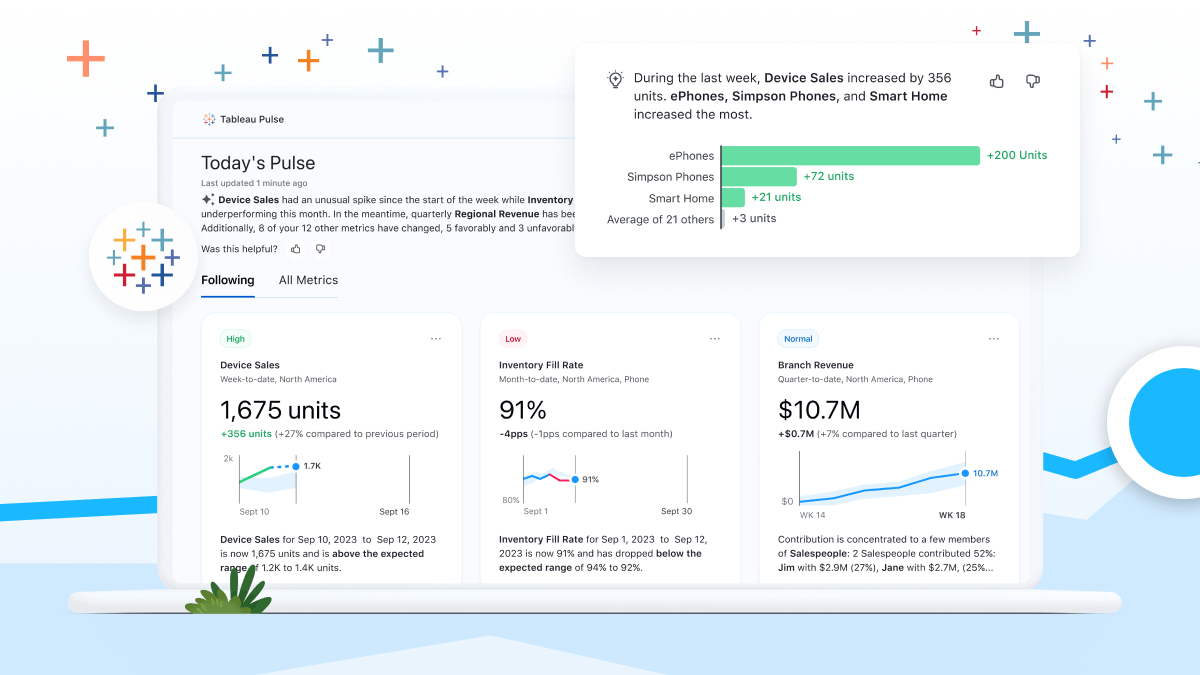Click the lightbulb insight icon in the popup
Viewport: 1200px width, 675px height.
tap(616, 78)
